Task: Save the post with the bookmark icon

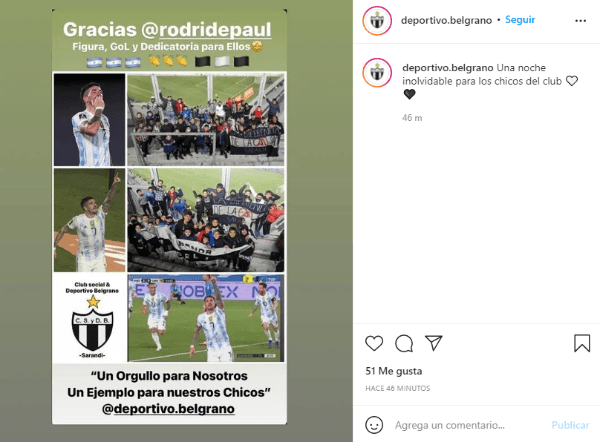Action: (x=582, y=343)
